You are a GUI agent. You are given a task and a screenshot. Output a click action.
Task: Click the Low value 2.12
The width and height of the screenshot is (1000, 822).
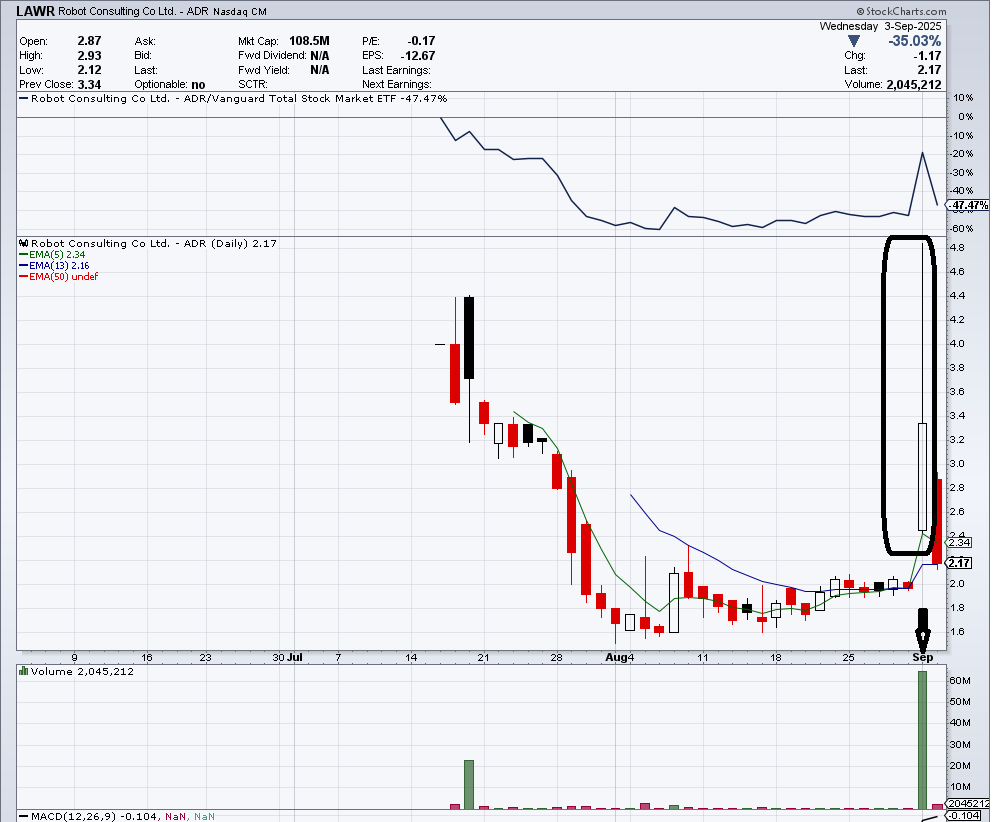[89, 70]
